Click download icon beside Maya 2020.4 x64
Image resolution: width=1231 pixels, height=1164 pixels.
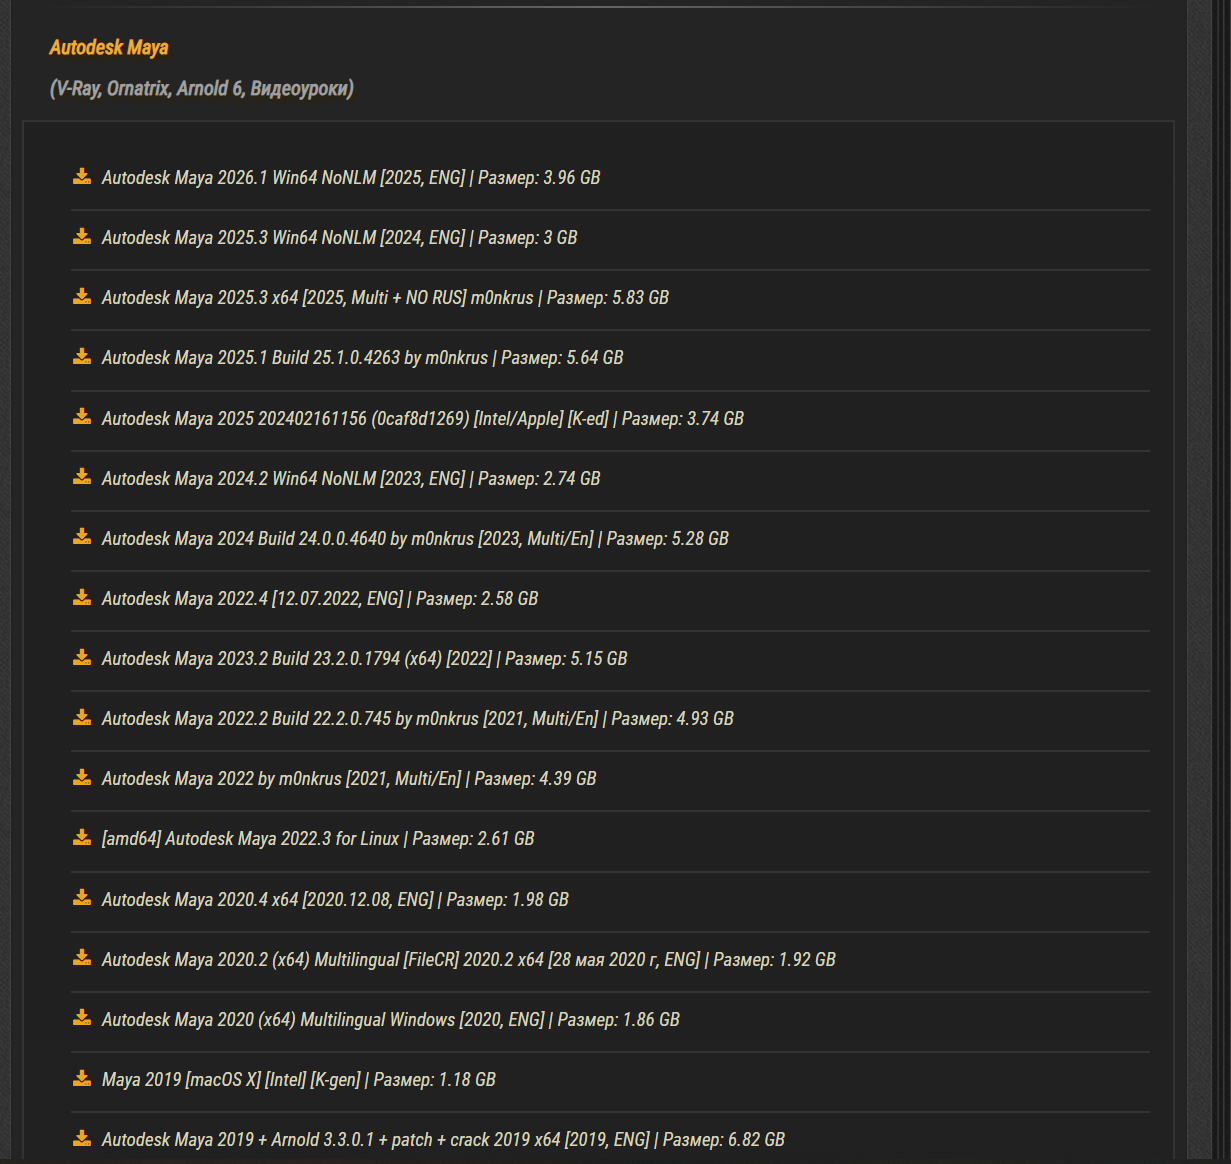pyautogui.click(x=82, y=898)
